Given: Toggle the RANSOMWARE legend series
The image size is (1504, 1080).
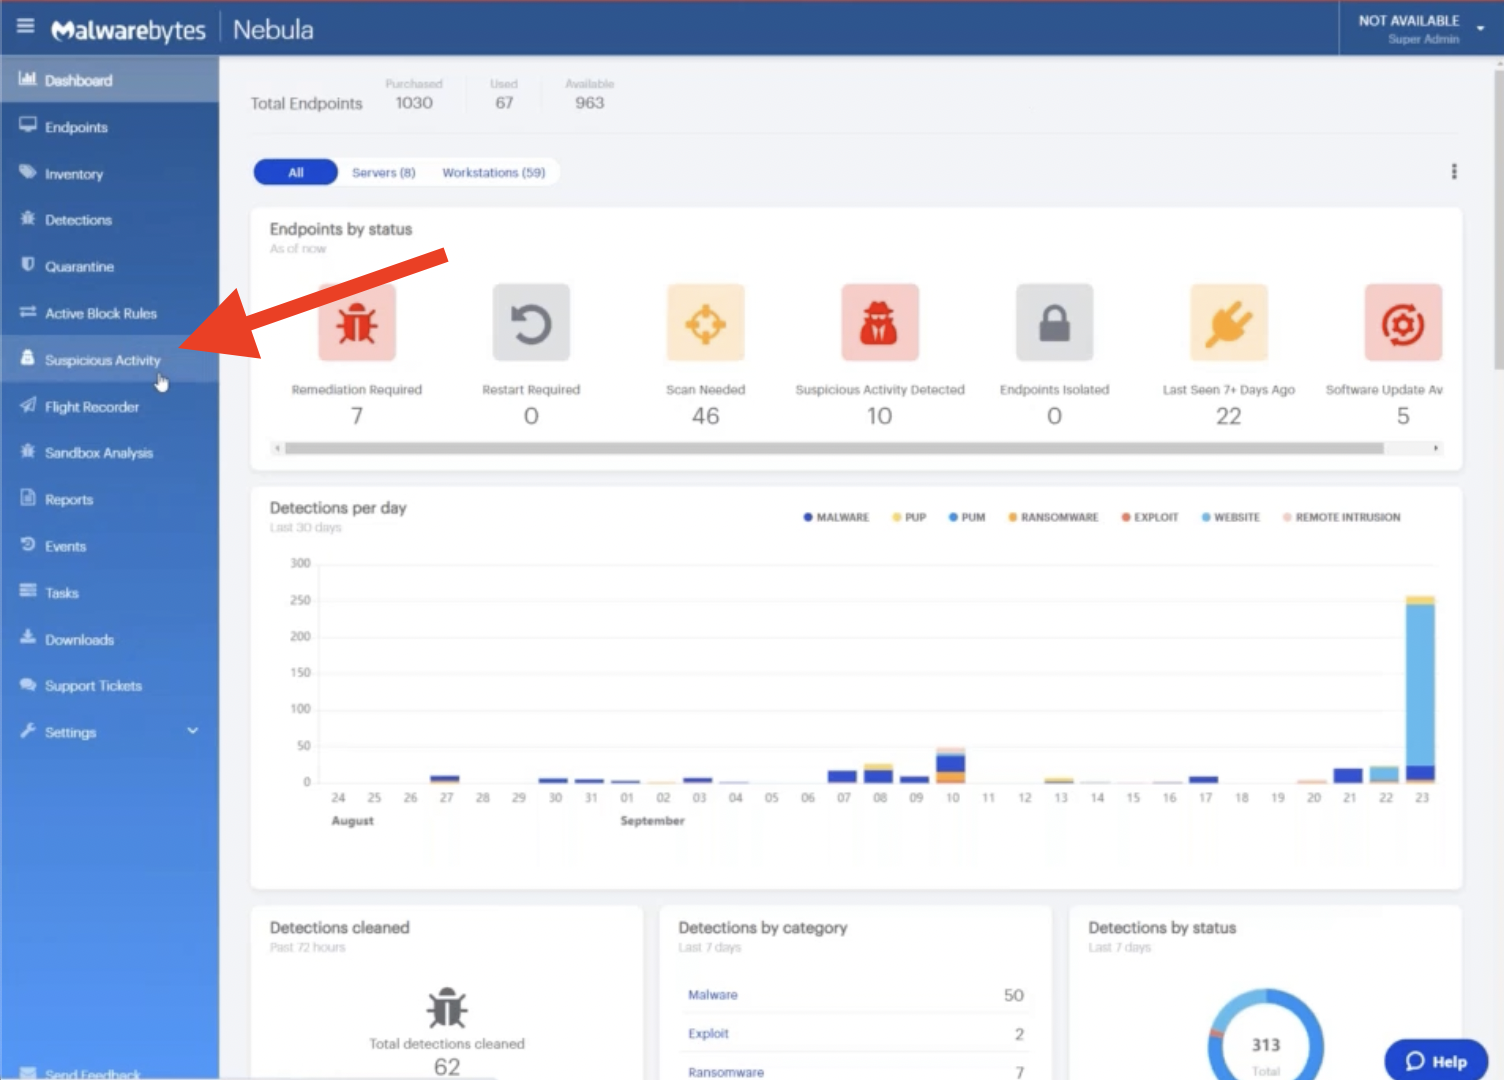Looking at the screenshot, I should [1053, 517].
